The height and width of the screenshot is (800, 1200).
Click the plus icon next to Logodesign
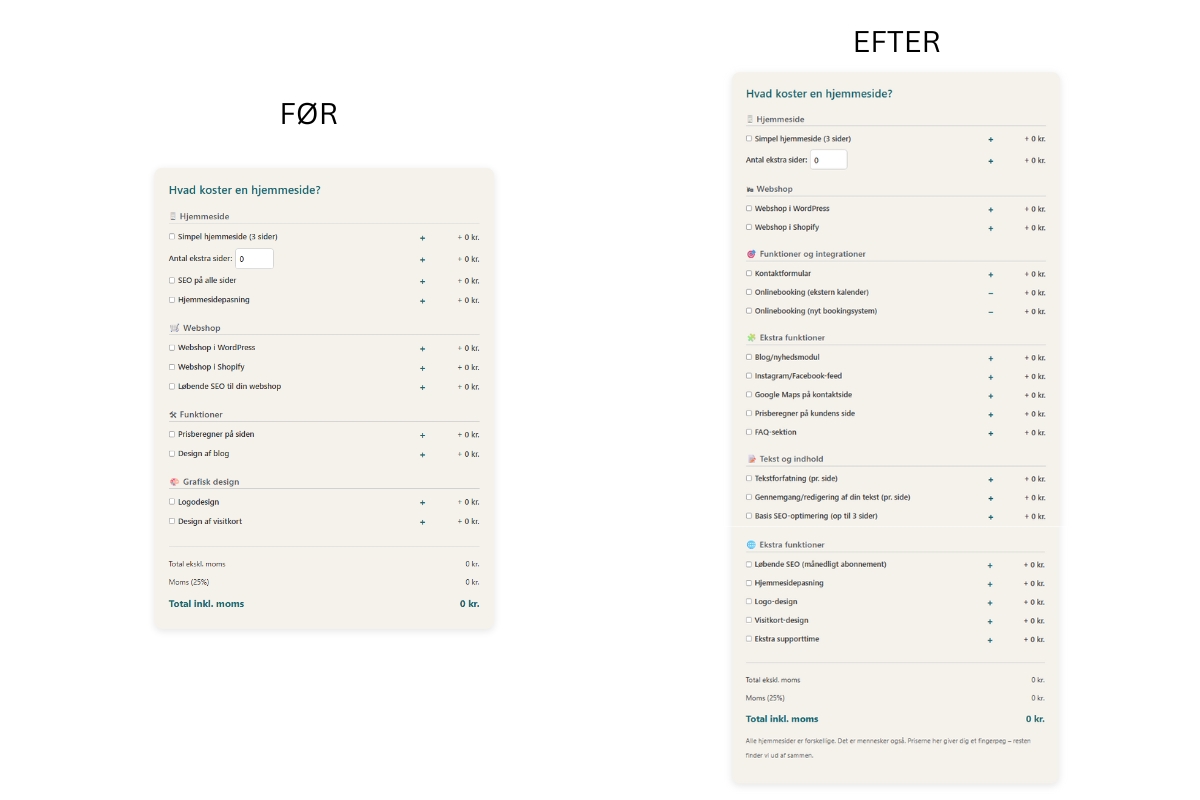tap(423, 503)
